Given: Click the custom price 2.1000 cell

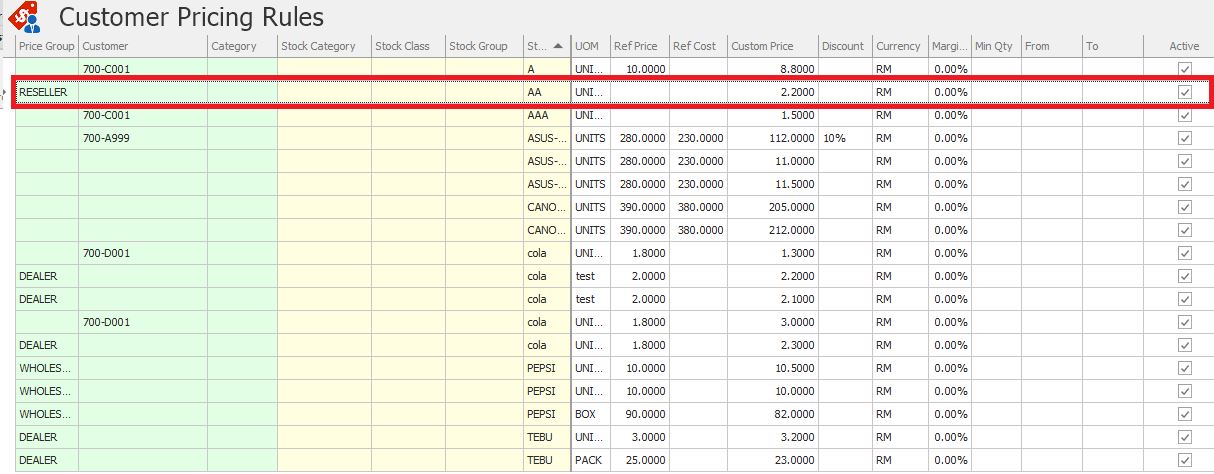Looking at the screenshot, I should [x=773, y=299].
